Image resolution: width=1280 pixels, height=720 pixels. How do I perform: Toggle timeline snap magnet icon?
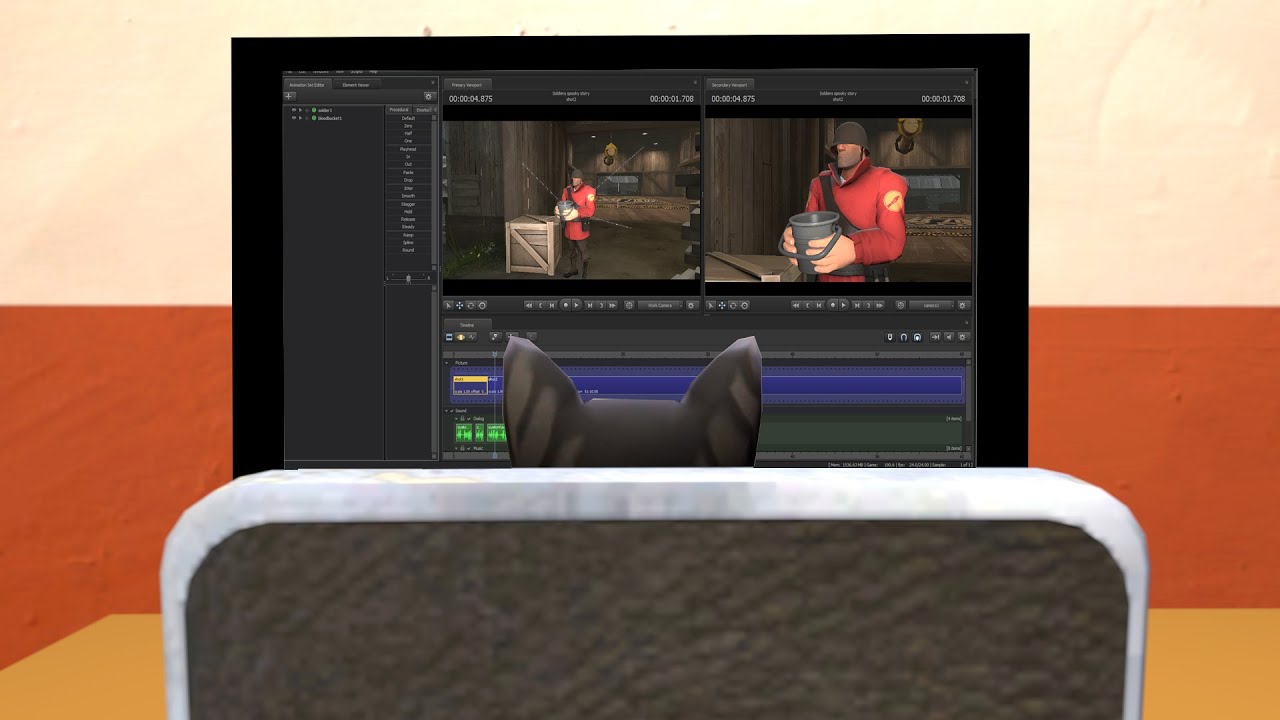click(x=890, y=337)
